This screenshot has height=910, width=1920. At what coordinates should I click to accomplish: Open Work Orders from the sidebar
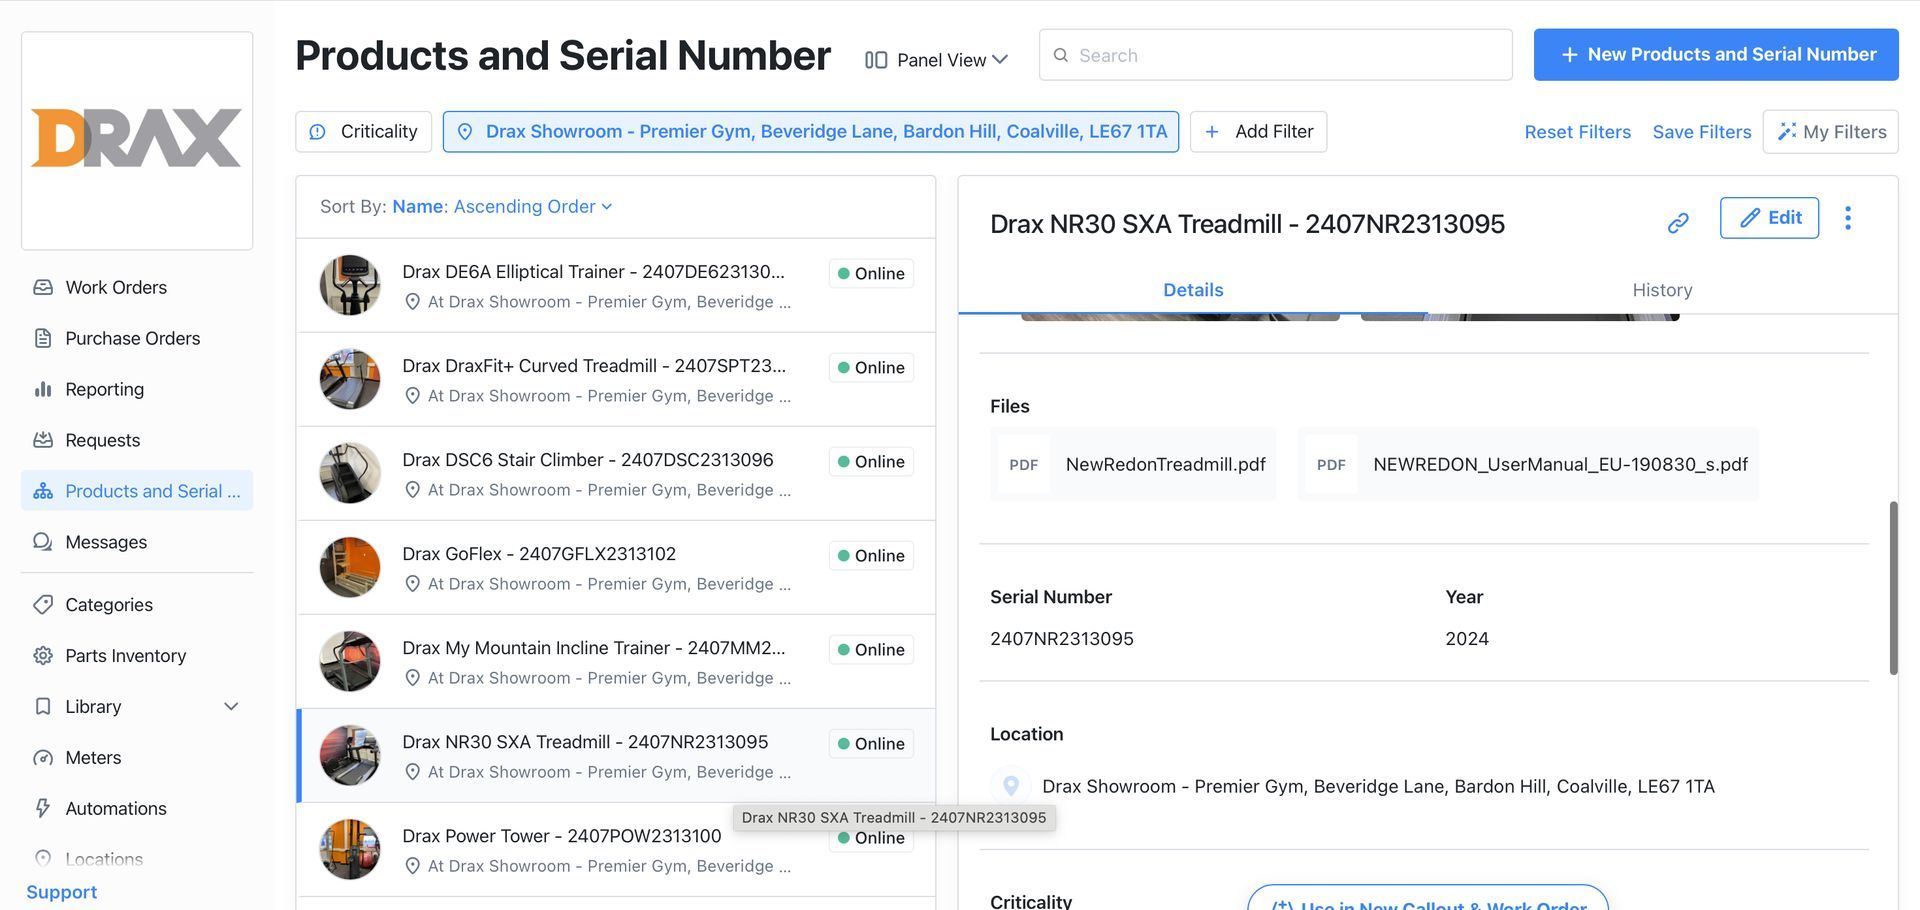pyautogui.click(x=116, y=287)
